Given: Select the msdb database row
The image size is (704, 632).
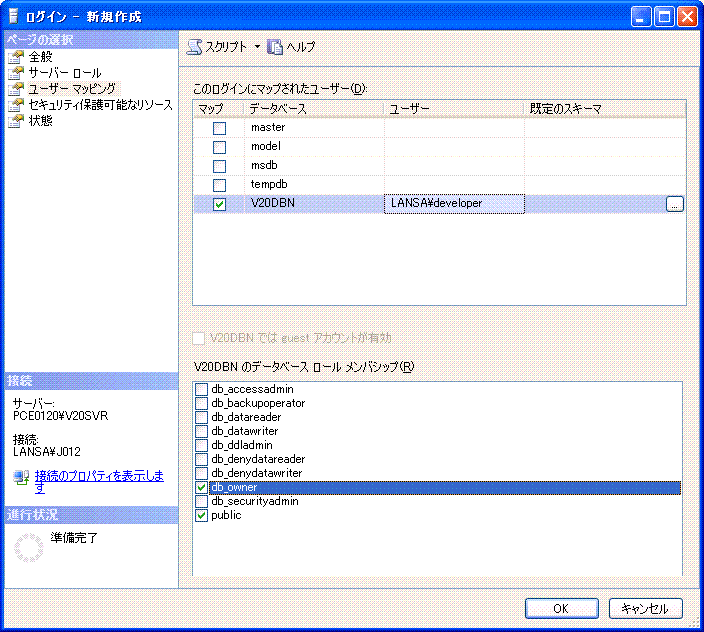Looking at the screenshot, I should (267, 166).
